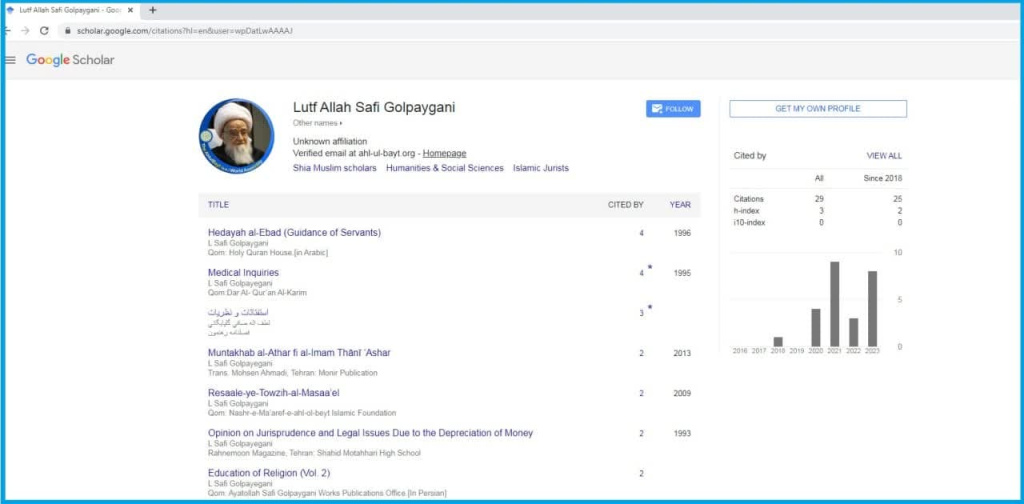Open Humanities & Social Sciences label
1024x504 pixels.
point(445,168)
